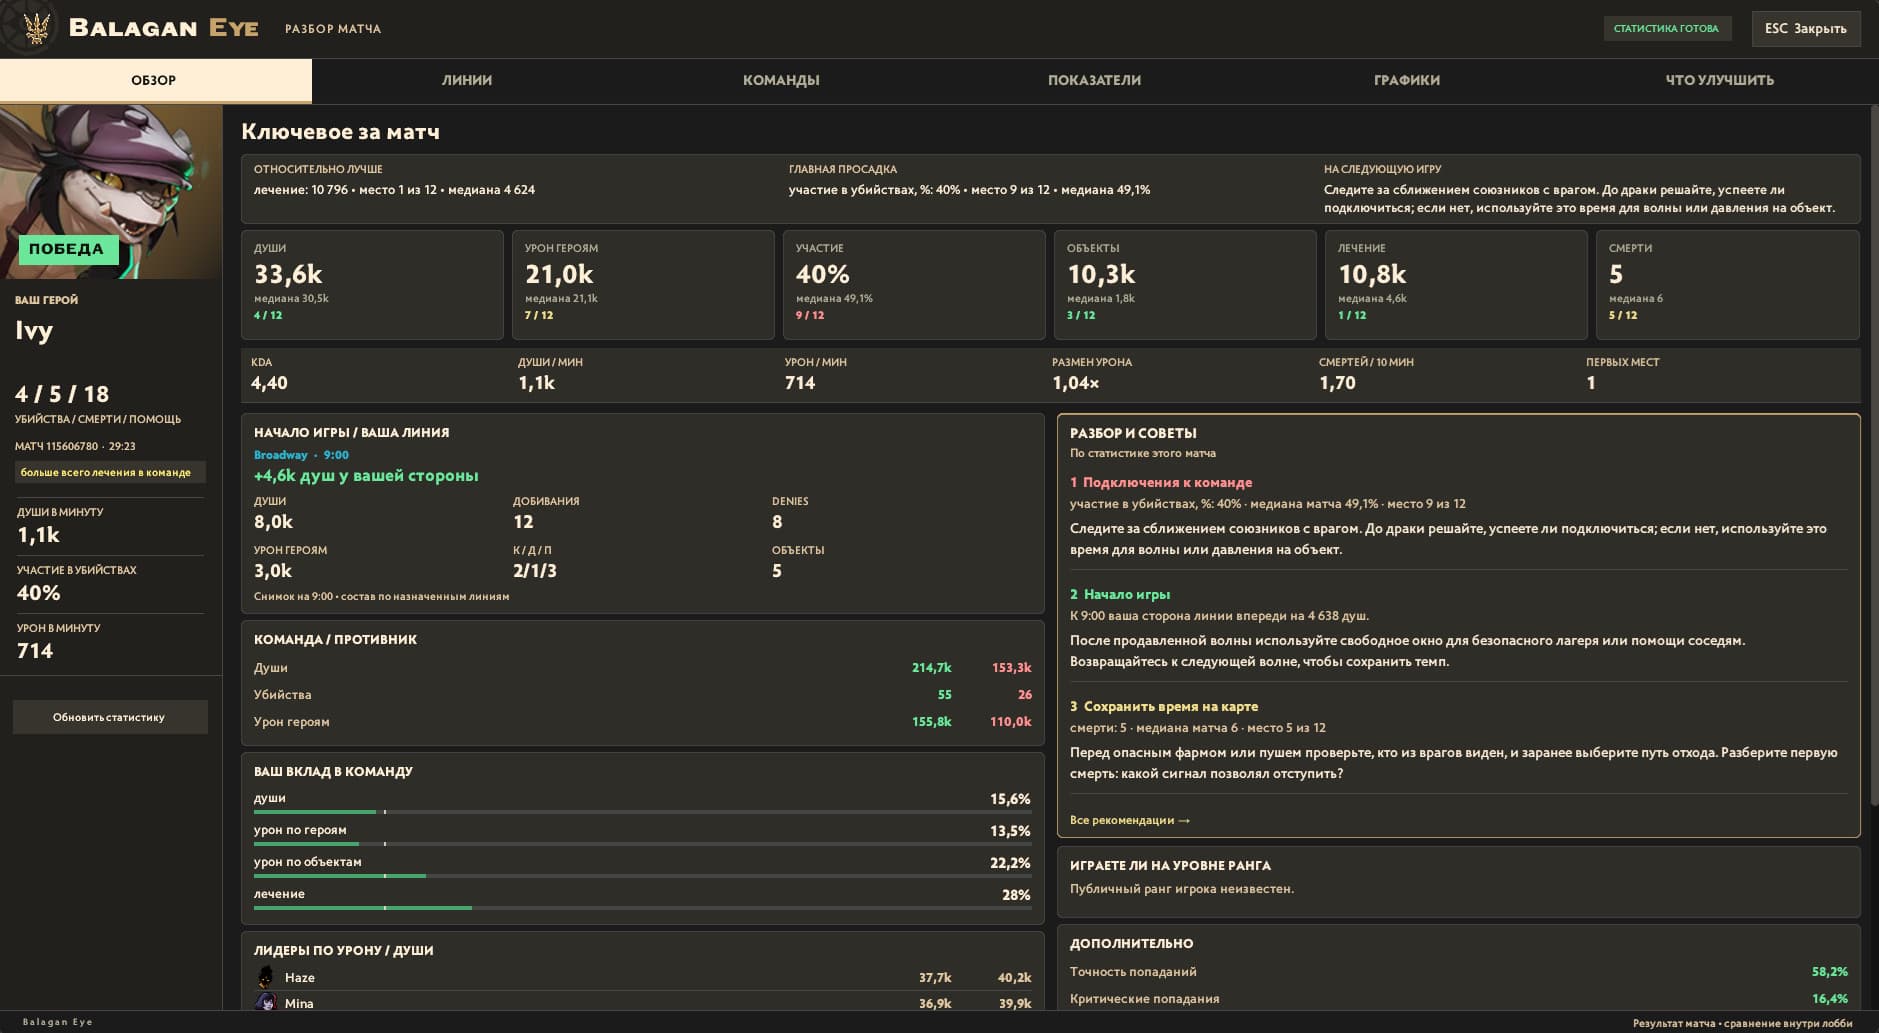Click the ЛЕЧЕНИЕ 10,8k stat card

click(1456, 285)
